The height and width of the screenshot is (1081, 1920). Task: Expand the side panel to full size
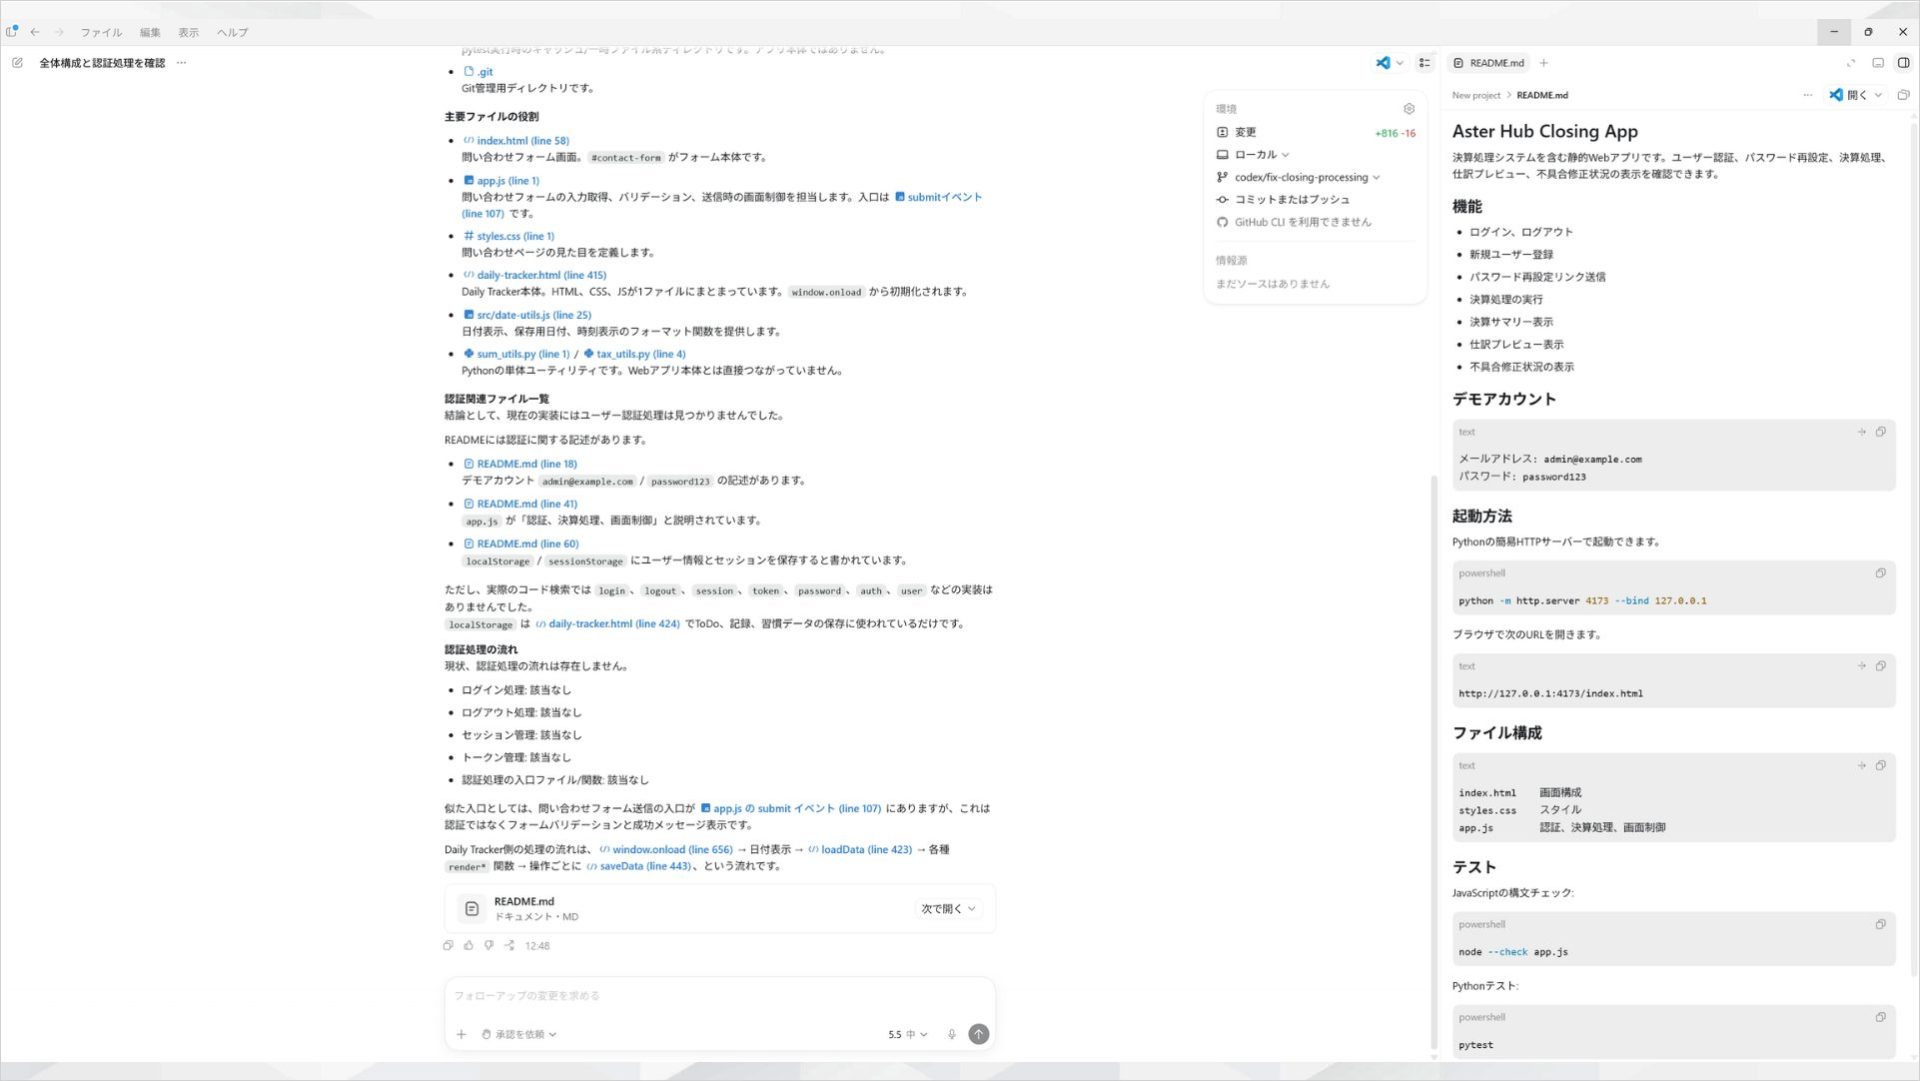point(1851,63)
